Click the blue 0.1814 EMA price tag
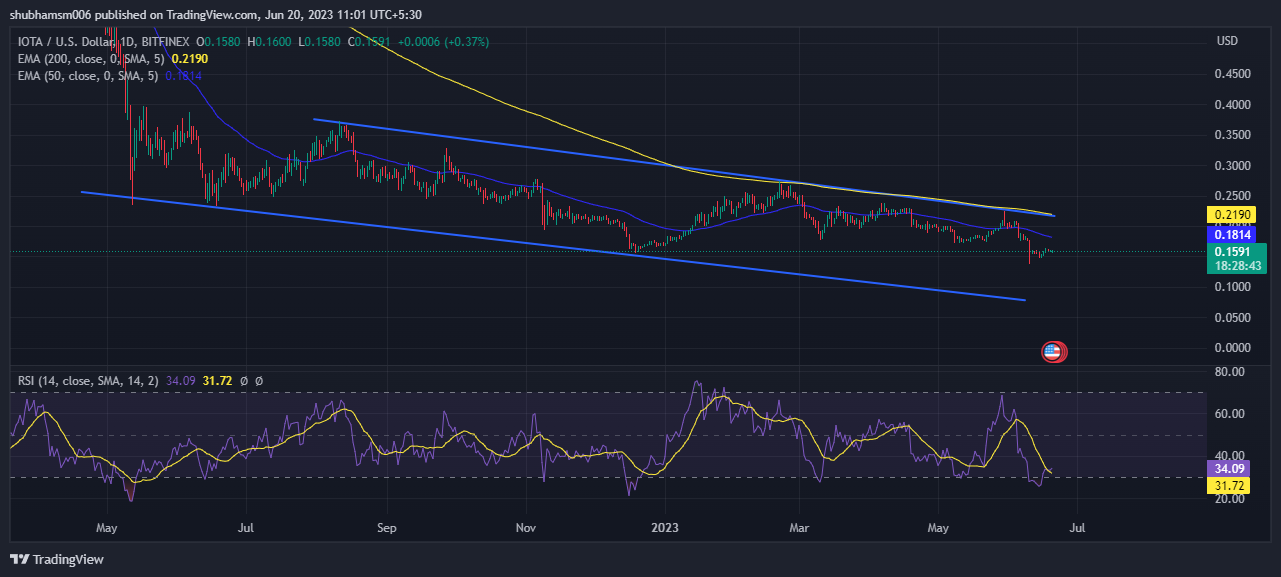 (x=1234, y=233)
